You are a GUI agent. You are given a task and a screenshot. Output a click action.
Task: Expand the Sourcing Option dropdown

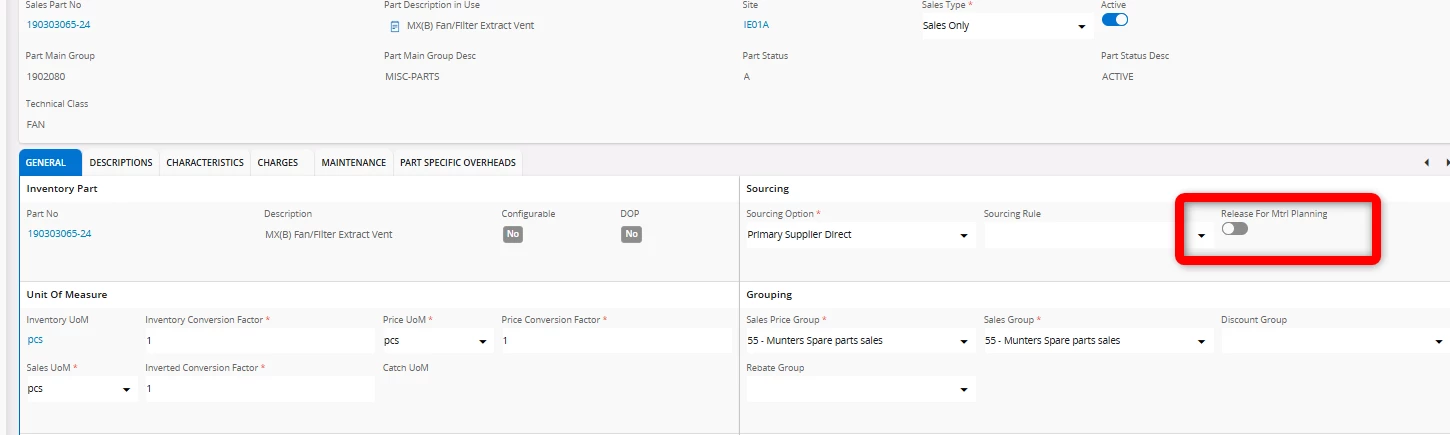click(x=858, y=235)
